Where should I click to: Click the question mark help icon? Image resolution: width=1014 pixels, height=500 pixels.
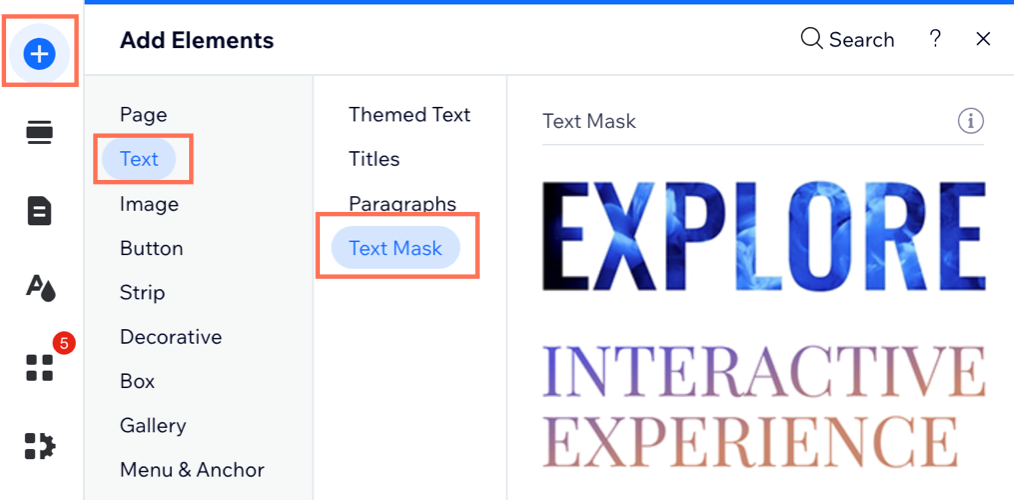coord(935,39)
